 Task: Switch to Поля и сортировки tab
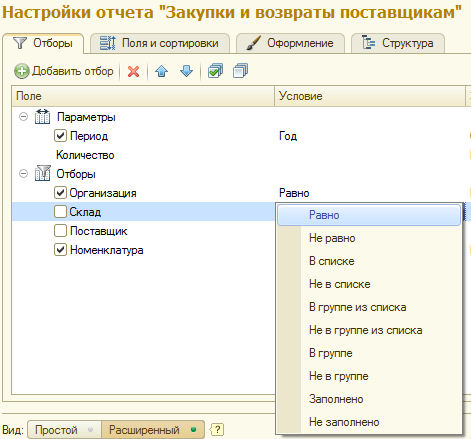point(160,43)
